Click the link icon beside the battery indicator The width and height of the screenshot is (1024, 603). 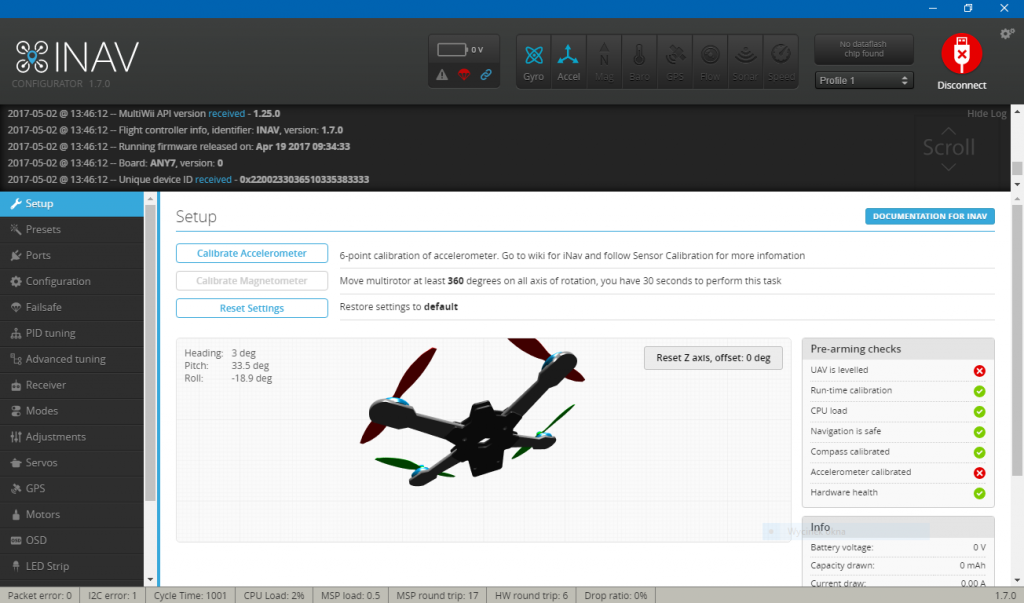487,74
